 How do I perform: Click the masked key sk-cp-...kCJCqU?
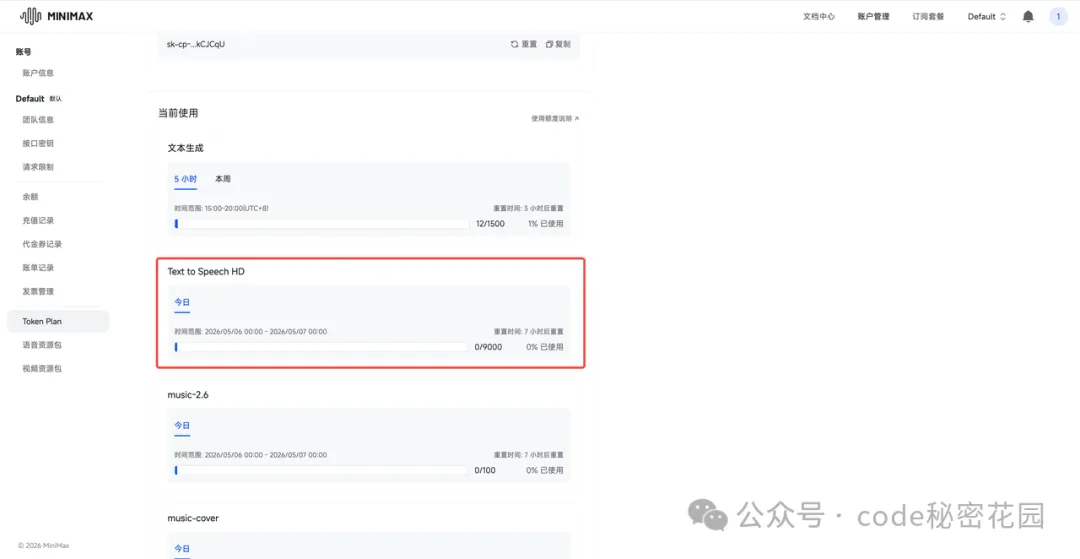(x=196, y=44)
